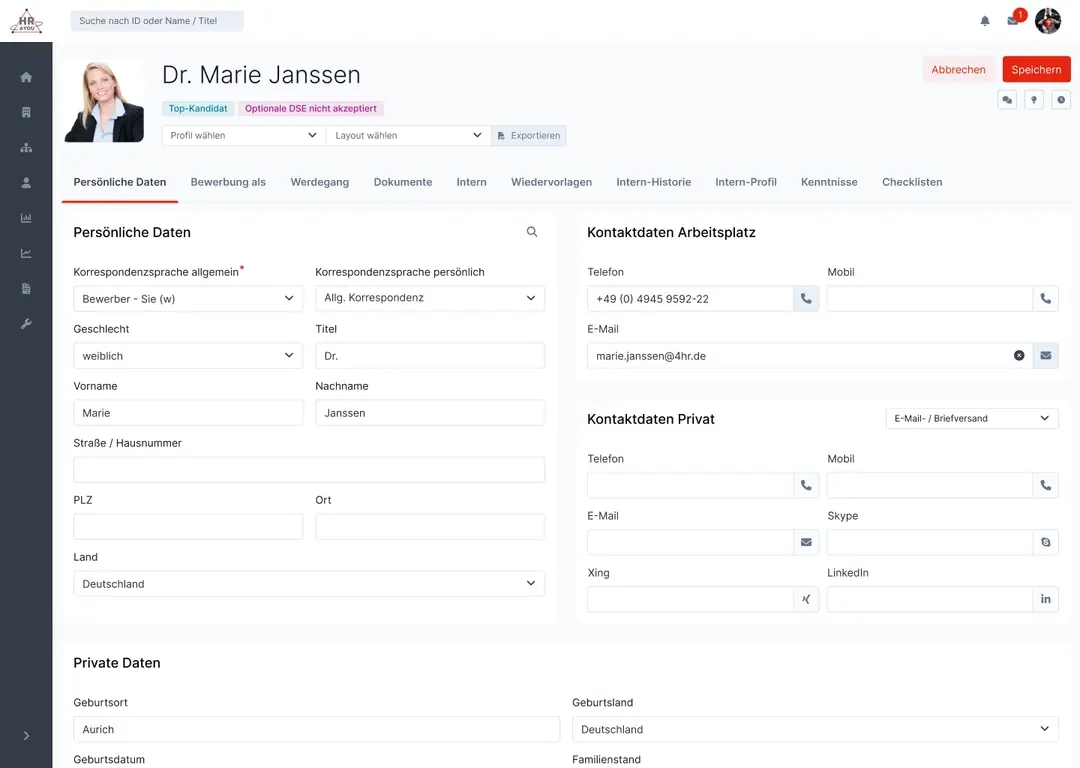1080x768 pixels.
Task: Open the clock history icon below Speichern
Action: tap(1061, 100)
